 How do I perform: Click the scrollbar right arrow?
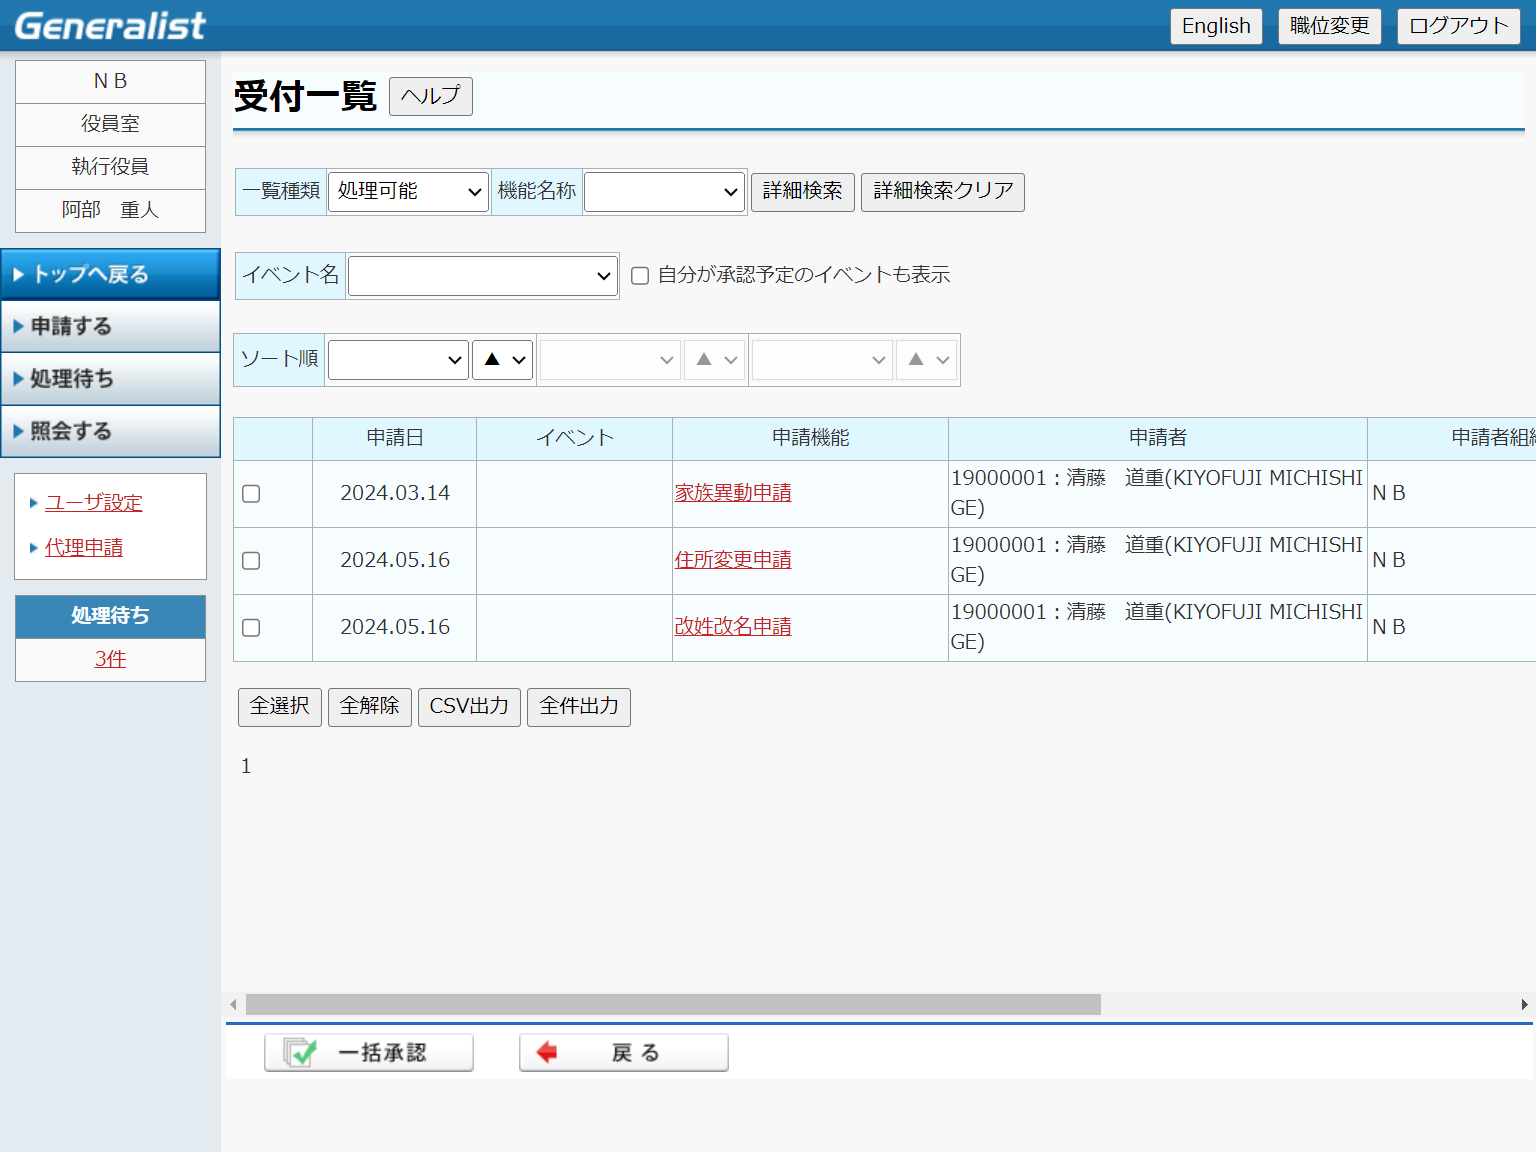click(x=1524, y=1004)
